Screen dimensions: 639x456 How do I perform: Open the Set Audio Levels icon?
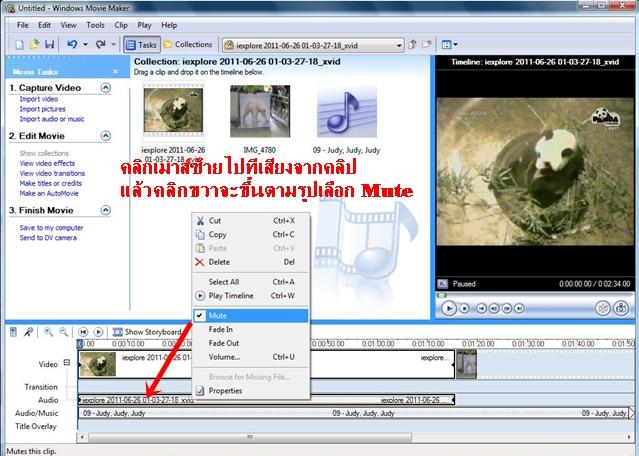click(x=13, y=332)
